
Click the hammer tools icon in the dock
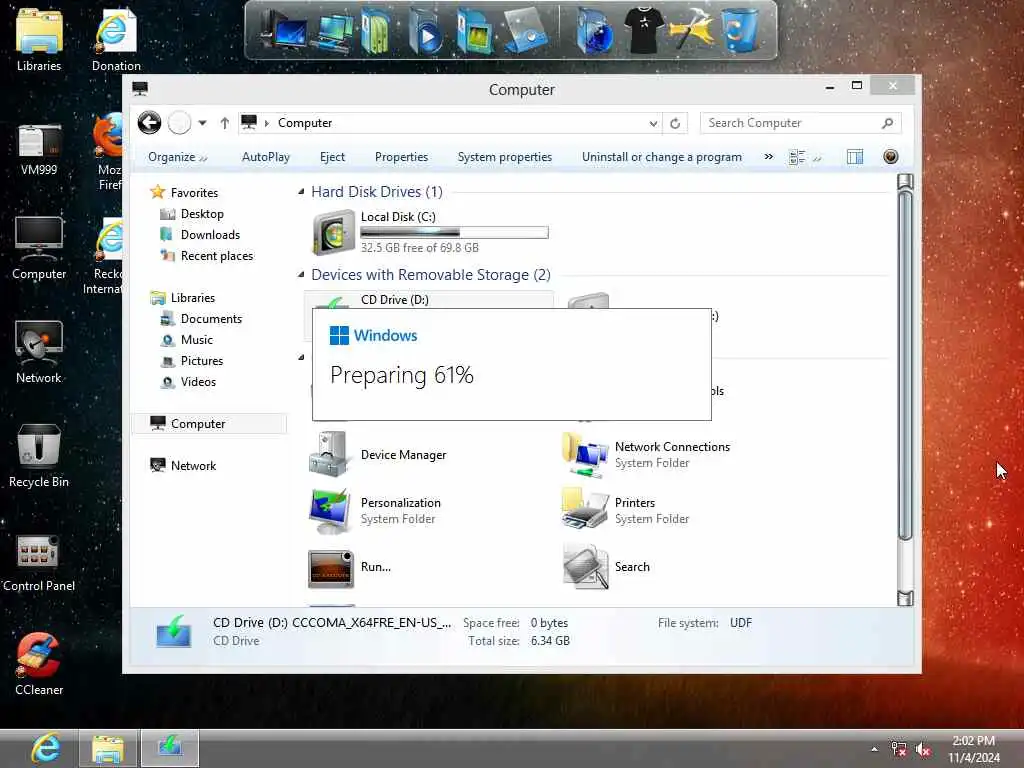(x=691, y=30)
